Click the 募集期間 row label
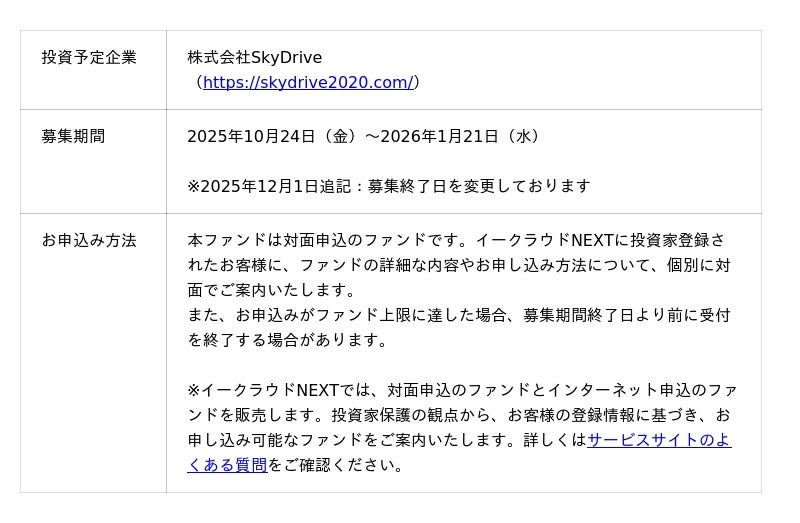Viewport: 800px width, 523px height. pos(73,136)
